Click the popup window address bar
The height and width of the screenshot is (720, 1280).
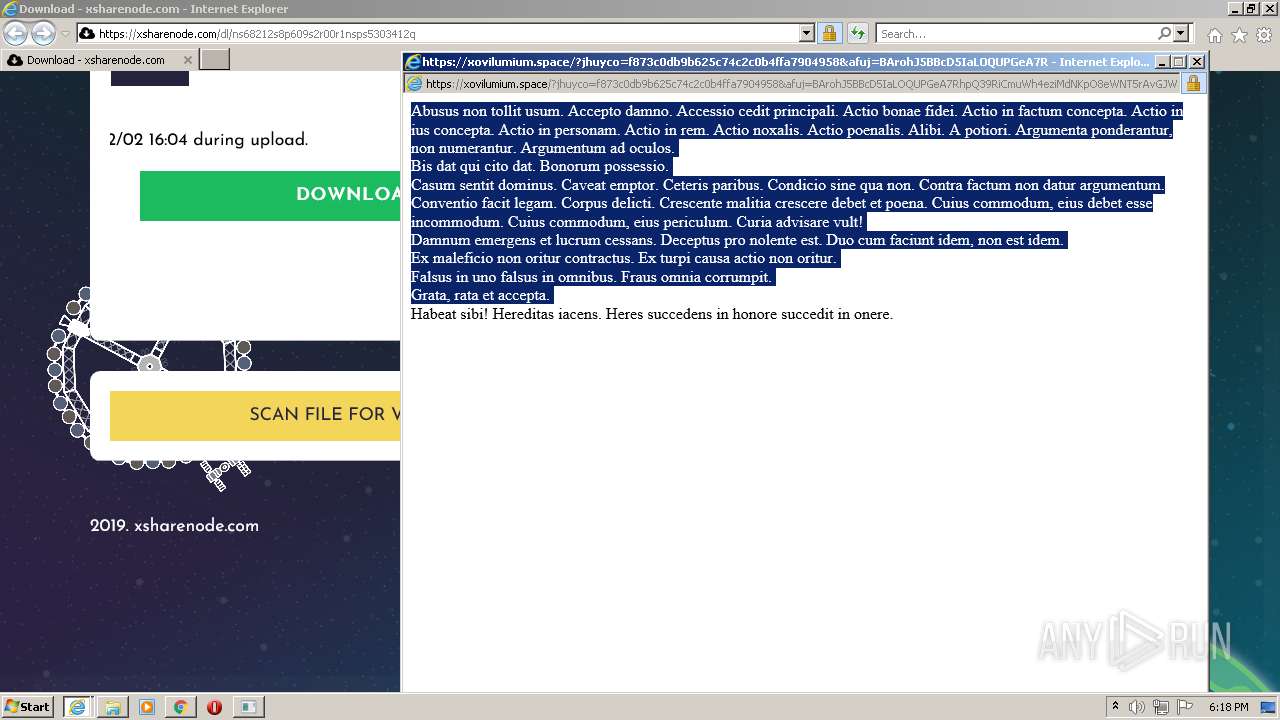792,84
